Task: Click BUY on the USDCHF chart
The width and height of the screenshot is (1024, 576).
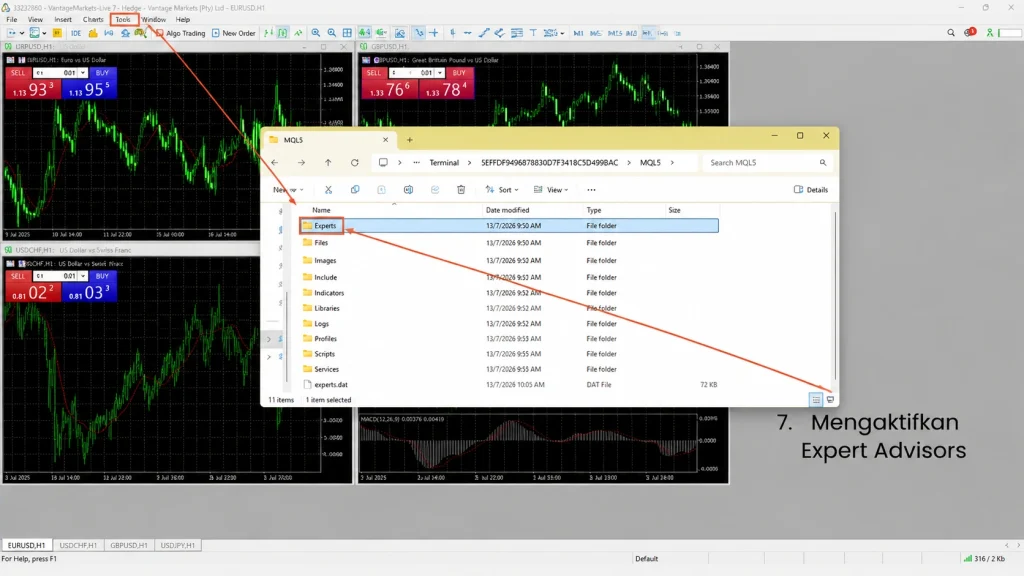Action: [x=102, y=276]
